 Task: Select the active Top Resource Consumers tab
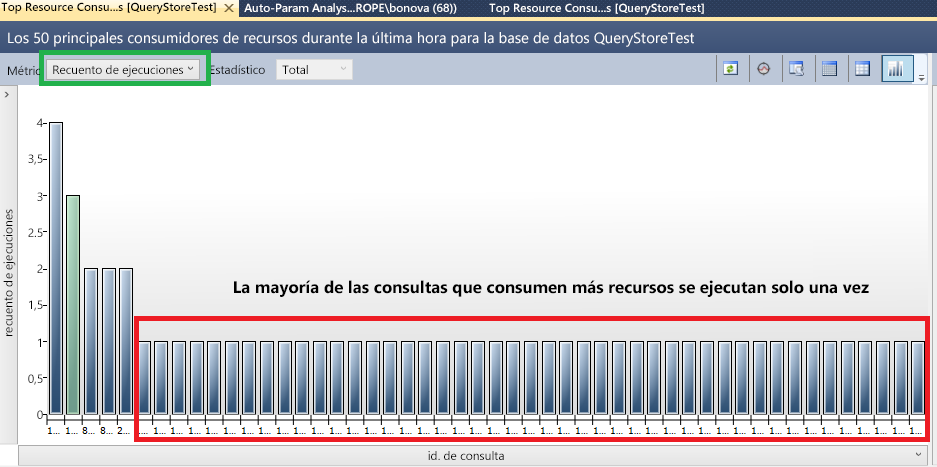109,8
